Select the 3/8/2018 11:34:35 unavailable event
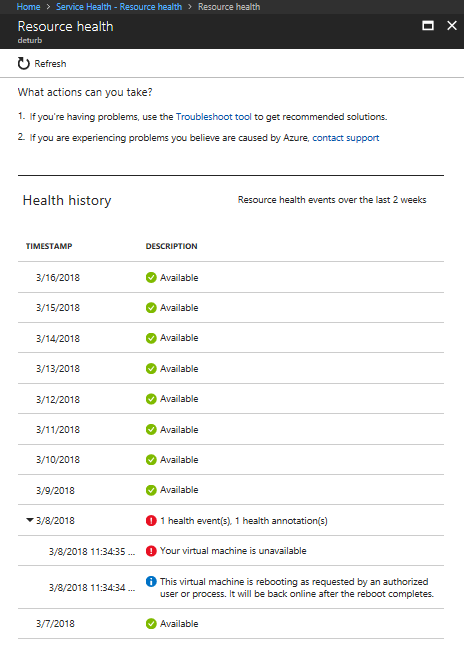Screen dimensions: 464x645 tap(231, 551)
